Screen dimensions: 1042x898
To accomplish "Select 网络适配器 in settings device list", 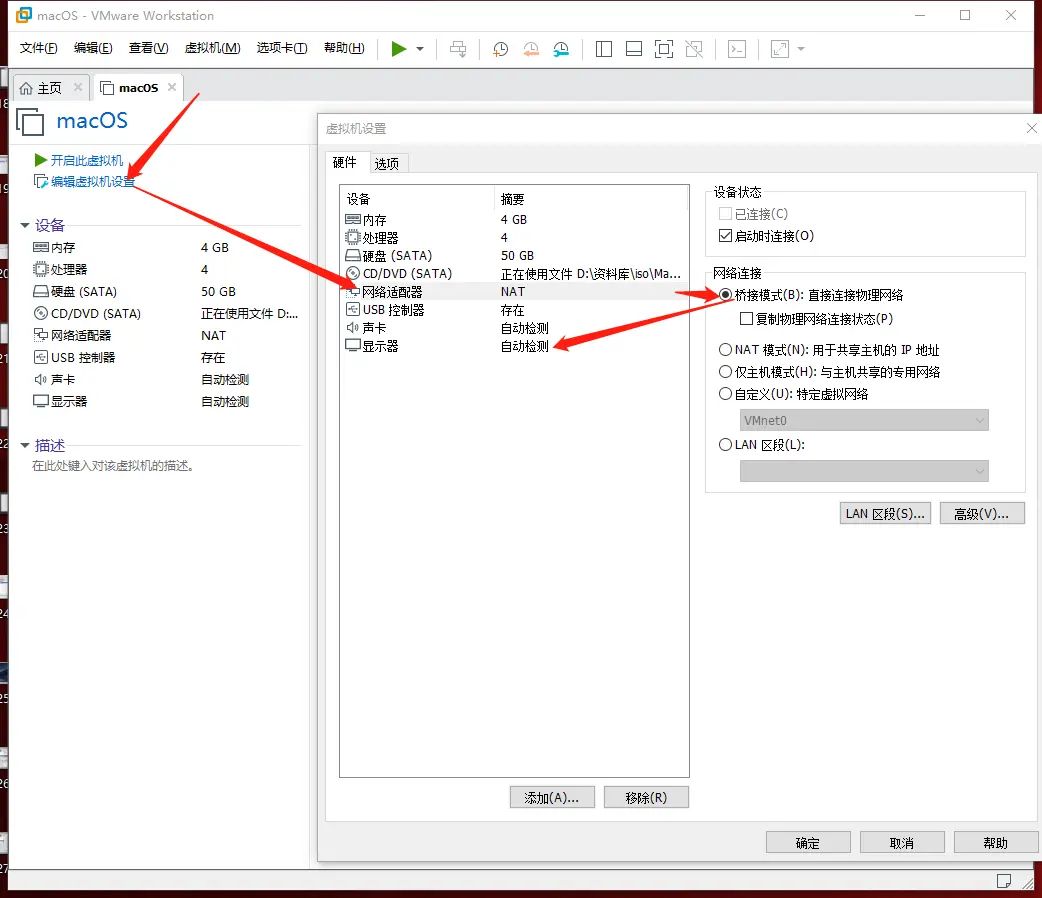I will click(514, 291).
